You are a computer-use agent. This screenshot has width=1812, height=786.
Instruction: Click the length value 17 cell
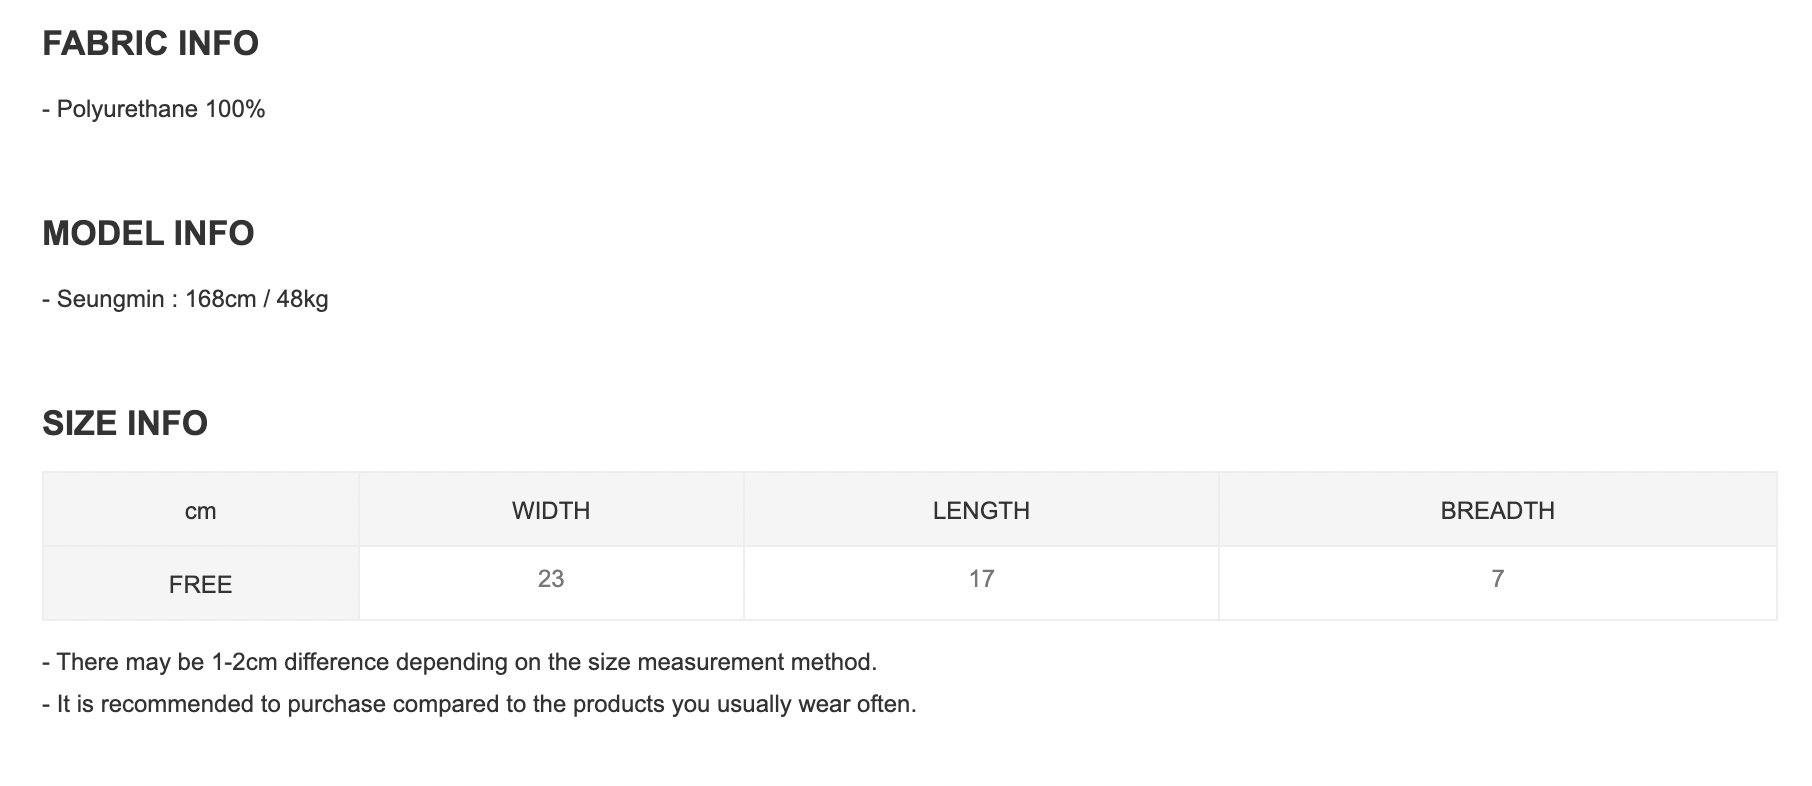click(981, 579)
